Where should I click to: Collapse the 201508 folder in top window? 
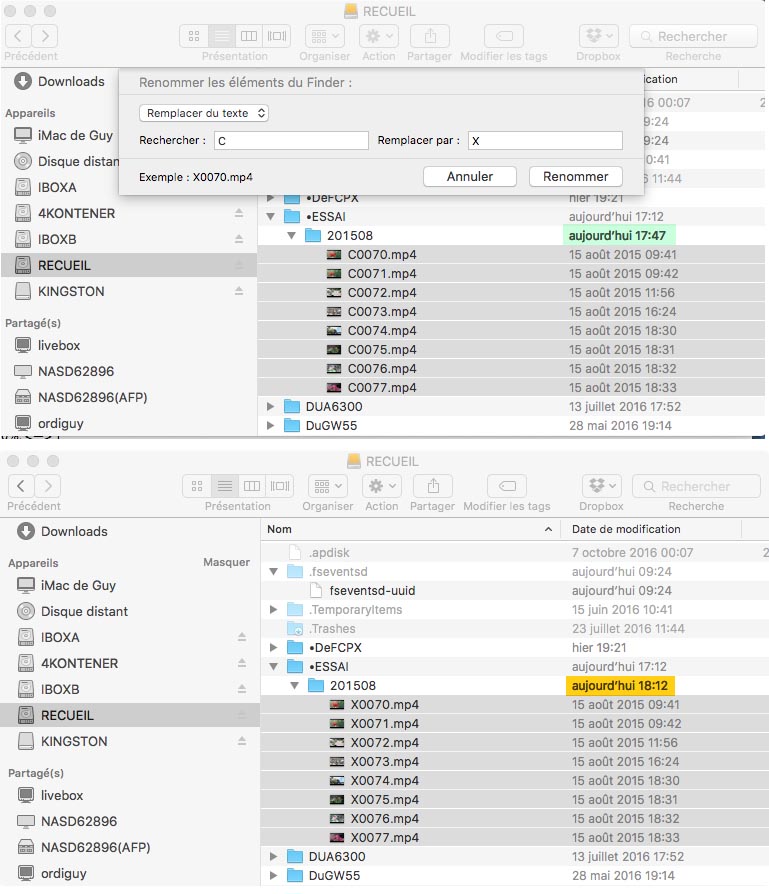tap(291, 235)
